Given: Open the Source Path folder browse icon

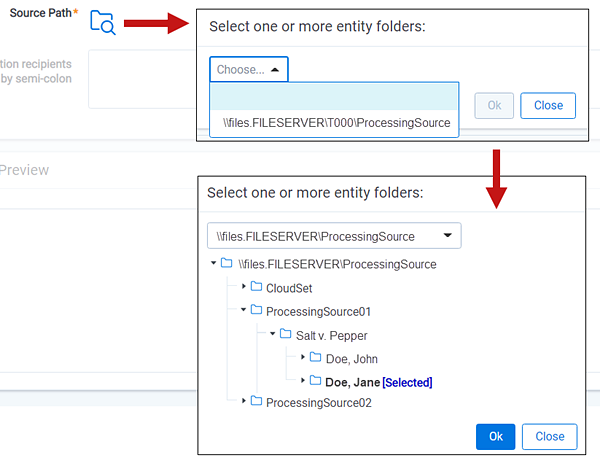Looking at the screenshot, I should (x=103, y=23).
